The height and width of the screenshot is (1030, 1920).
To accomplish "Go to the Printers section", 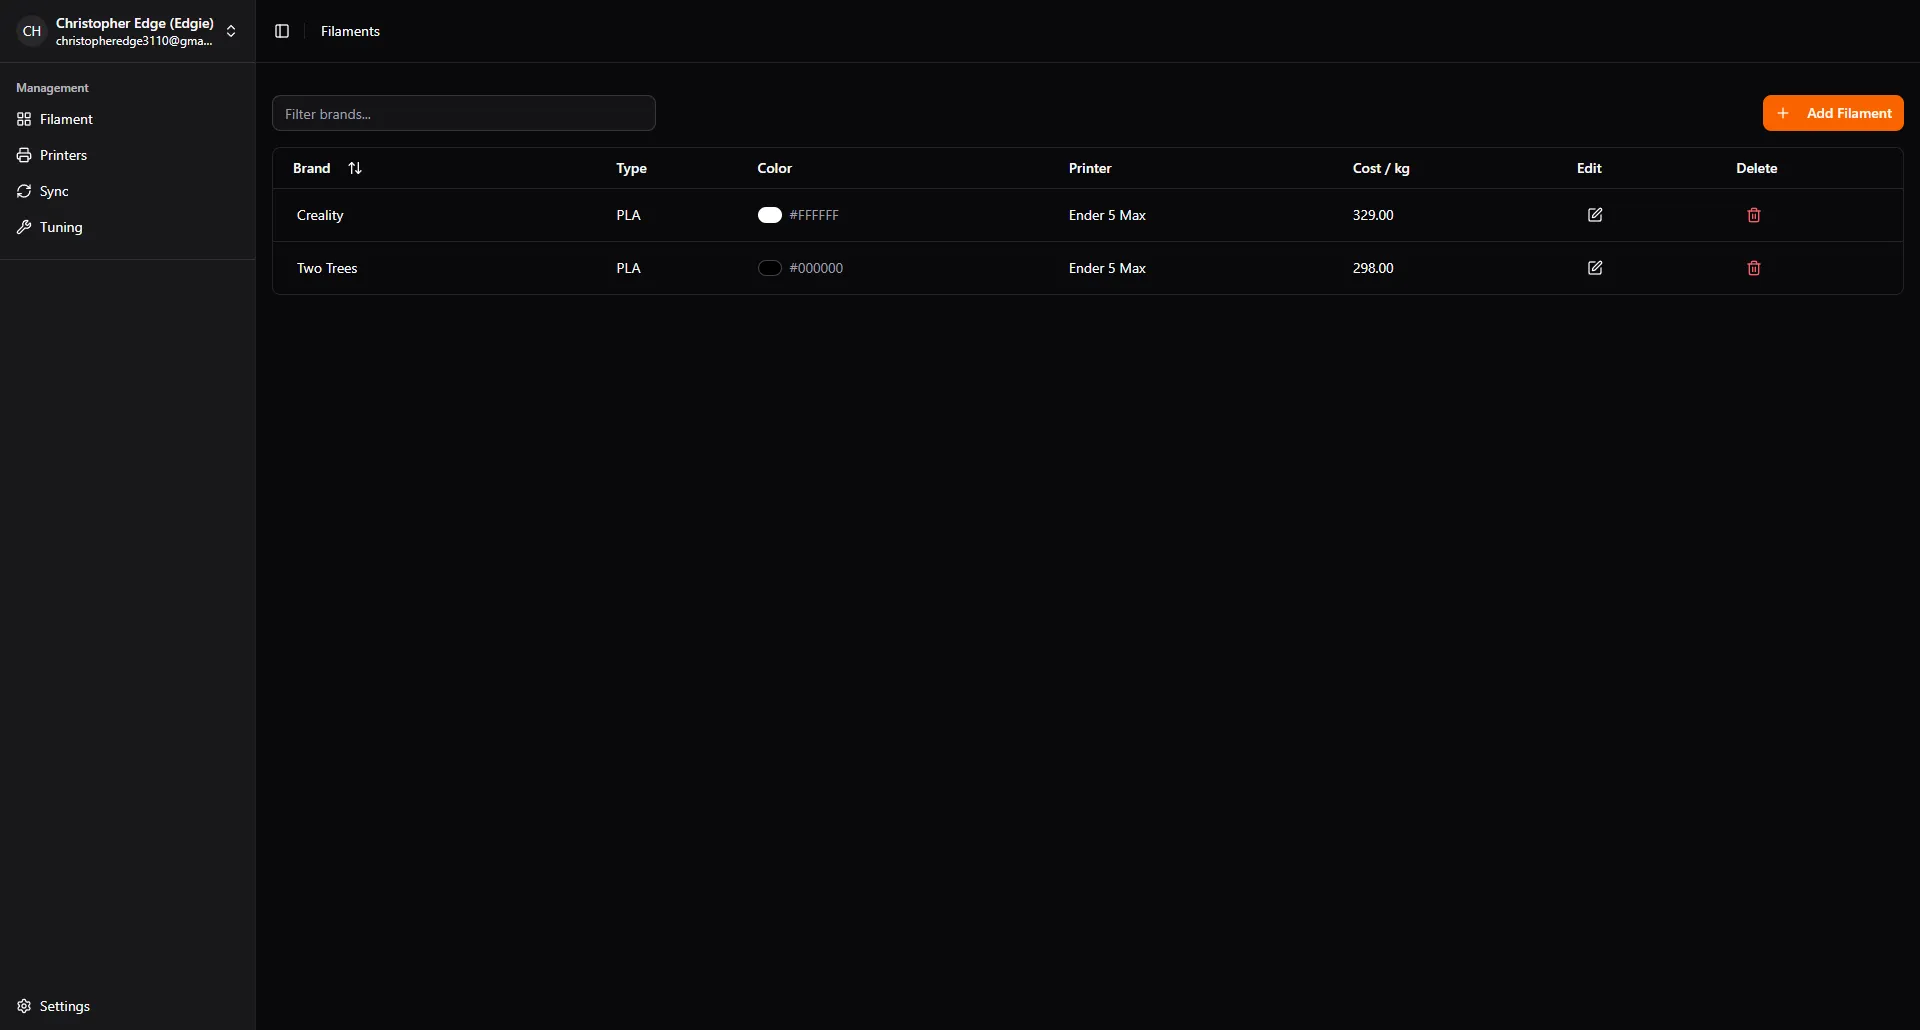I will click(x=128, y=155).
